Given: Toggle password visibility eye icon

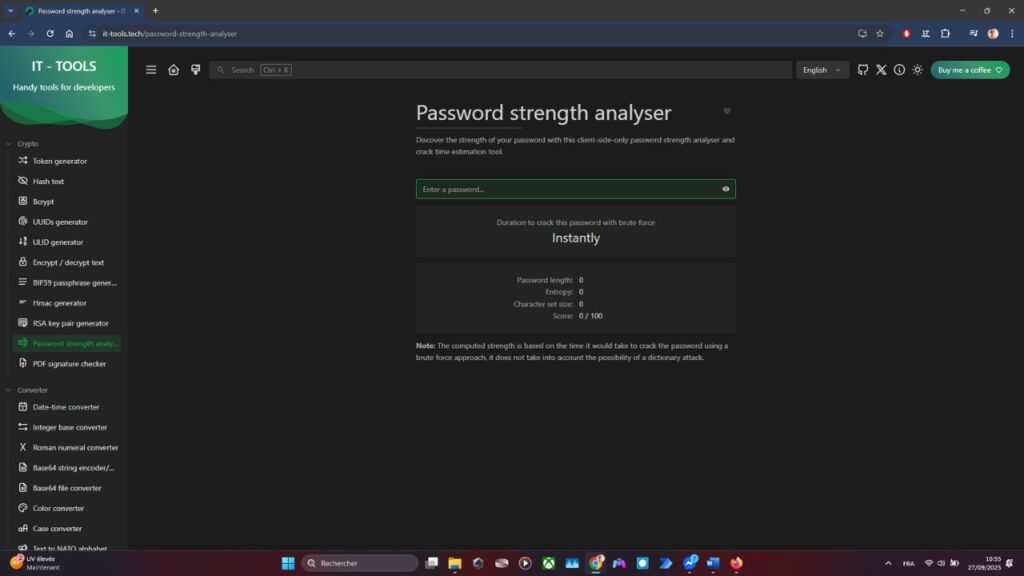Looking at the screenshot, I should coord(725,189).
